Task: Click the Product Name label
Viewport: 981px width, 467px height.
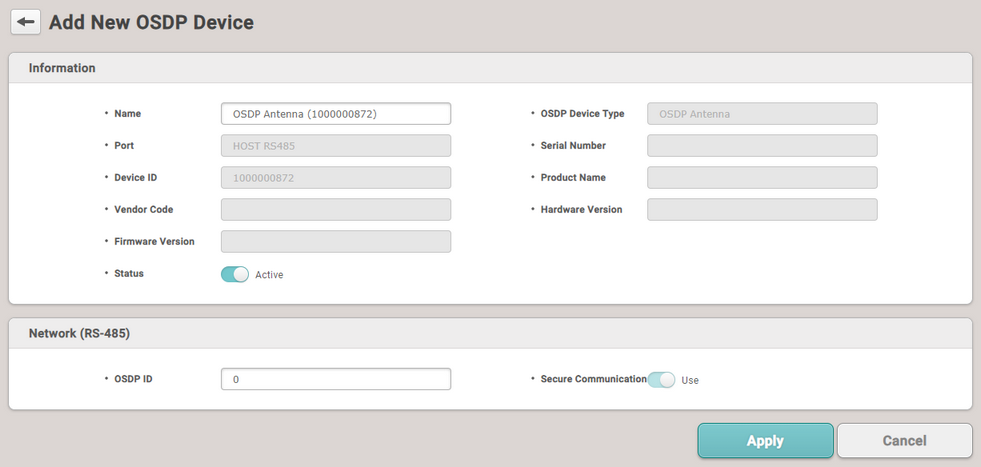Action: point(573,178)
